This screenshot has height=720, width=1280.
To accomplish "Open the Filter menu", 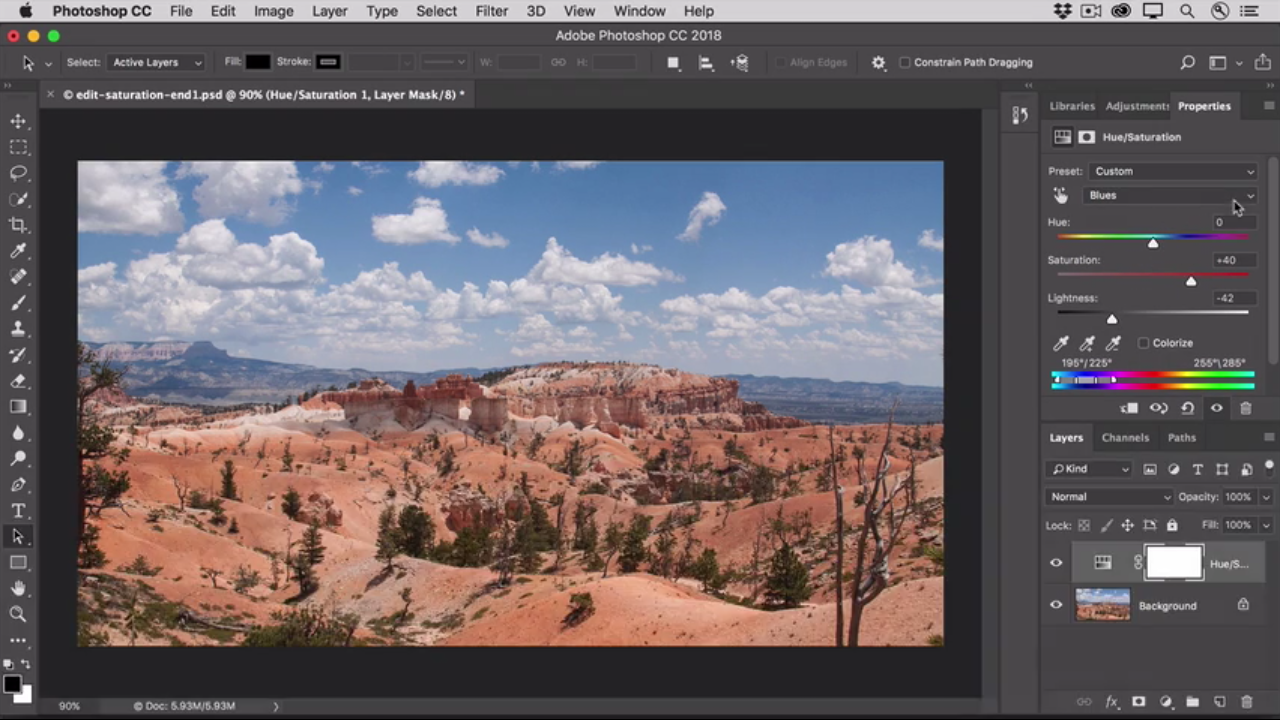I will coord(491,11).
